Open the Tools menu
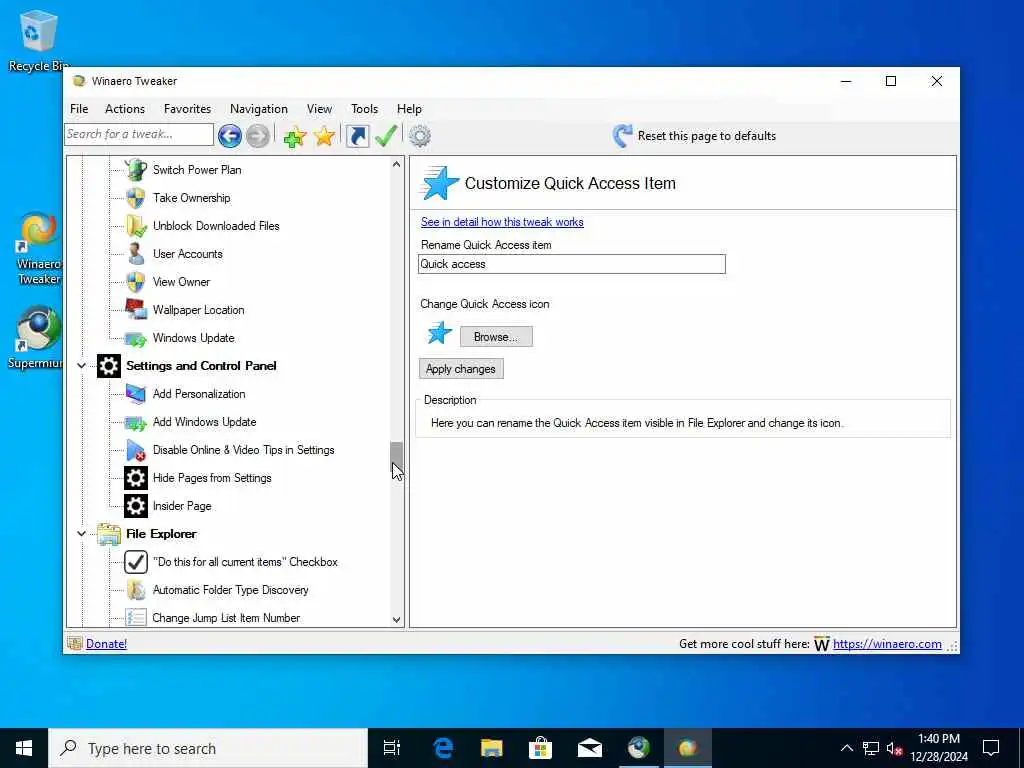1024x768 pixels. pos(364,109)
